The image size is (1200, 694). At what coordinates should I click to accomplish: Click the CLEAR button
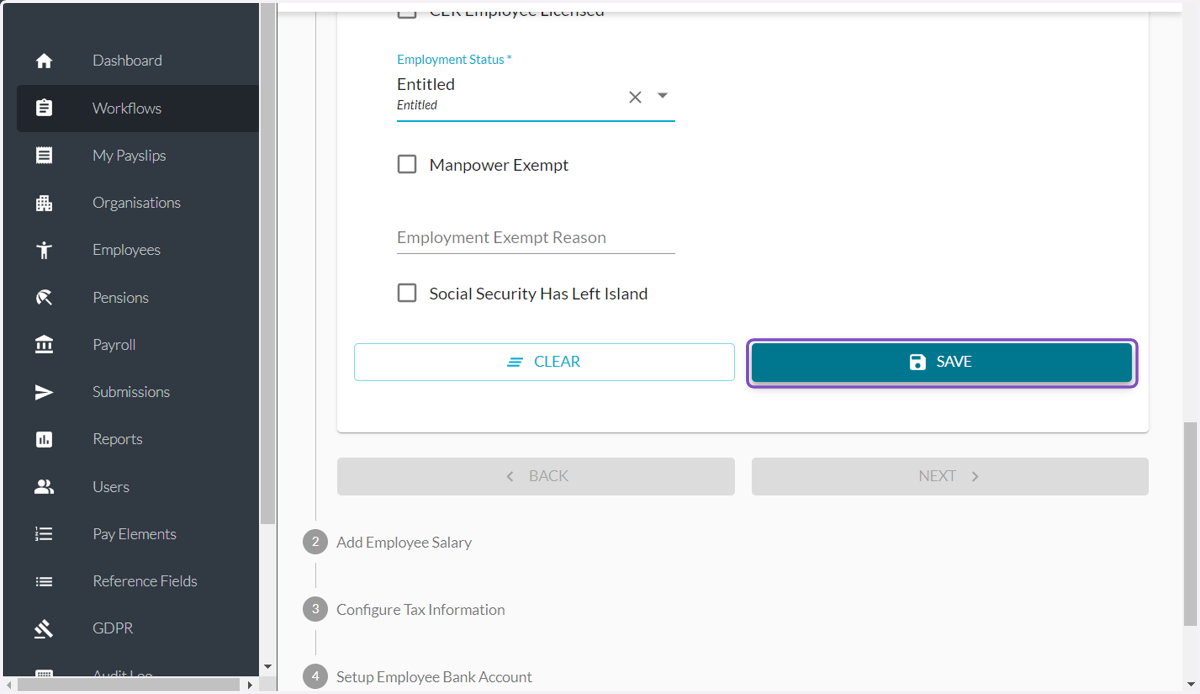(544, 362)
